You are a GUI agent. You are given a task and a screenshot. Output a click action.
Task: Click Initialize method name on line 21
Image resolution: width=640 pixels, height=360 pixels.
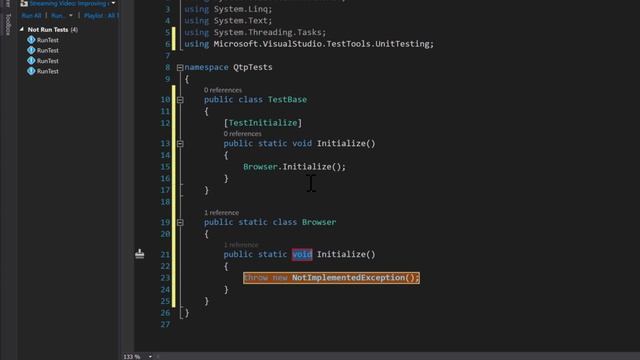341,254
